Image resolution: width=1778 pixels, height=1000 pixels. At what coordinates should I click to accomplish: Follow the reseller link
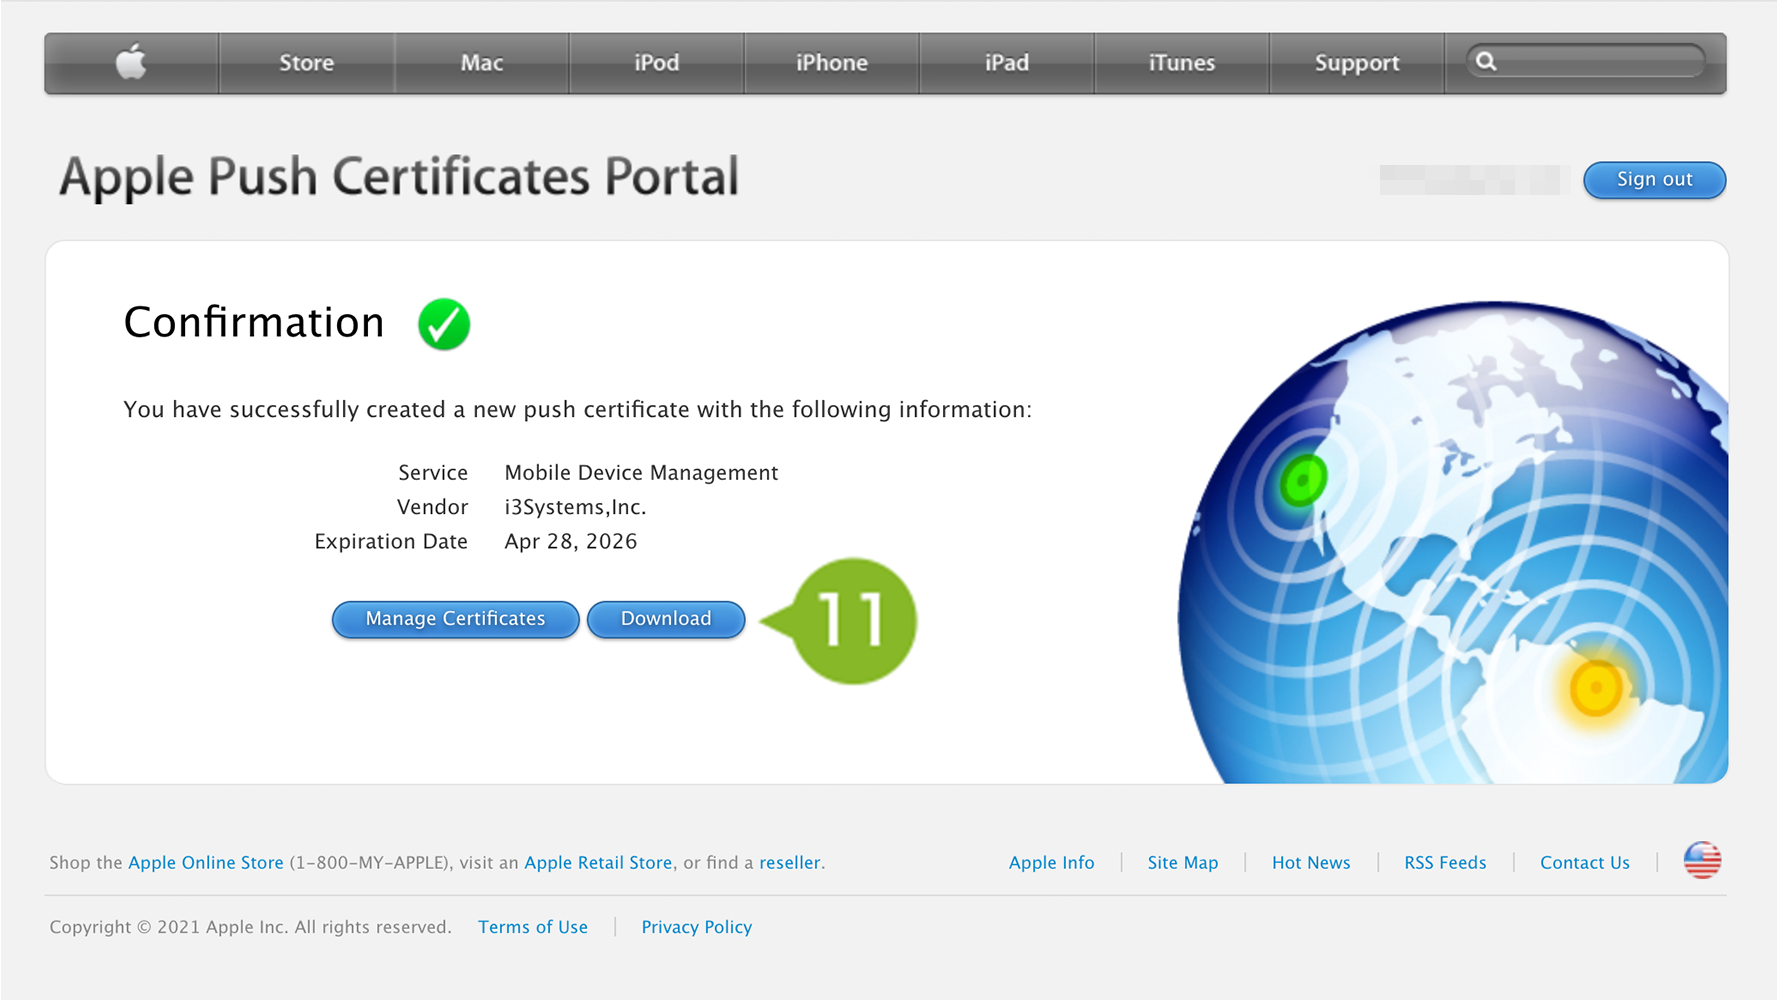click(x=790, y=862)
